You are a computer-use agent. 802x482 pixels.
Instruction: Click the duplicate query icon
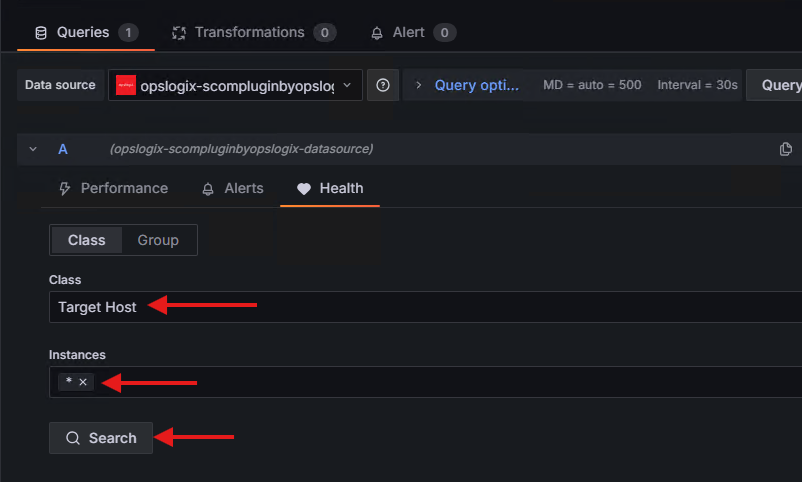[x=786, y=149]
